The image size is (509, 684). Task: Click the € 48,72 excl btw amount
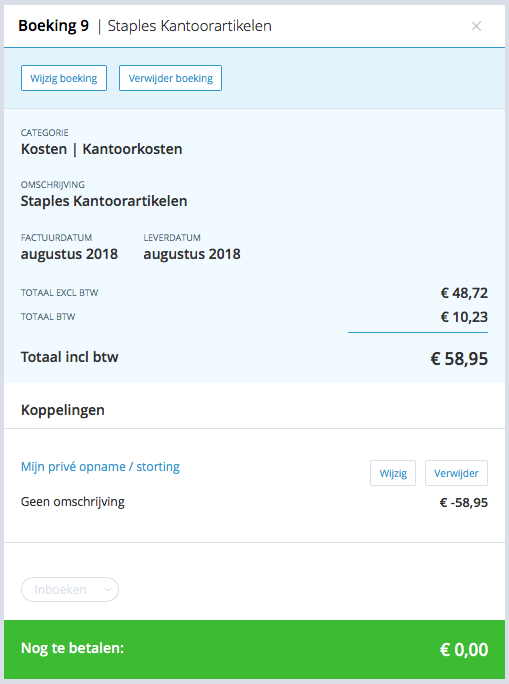(x=464, y=293)
